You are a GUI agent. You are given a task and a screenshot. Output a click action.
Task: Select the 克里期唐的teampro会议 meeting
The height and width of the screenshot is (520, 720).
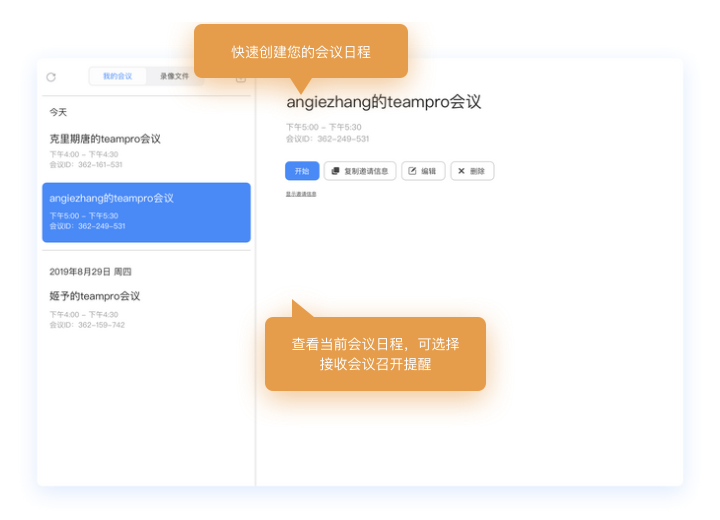point(105,139)
